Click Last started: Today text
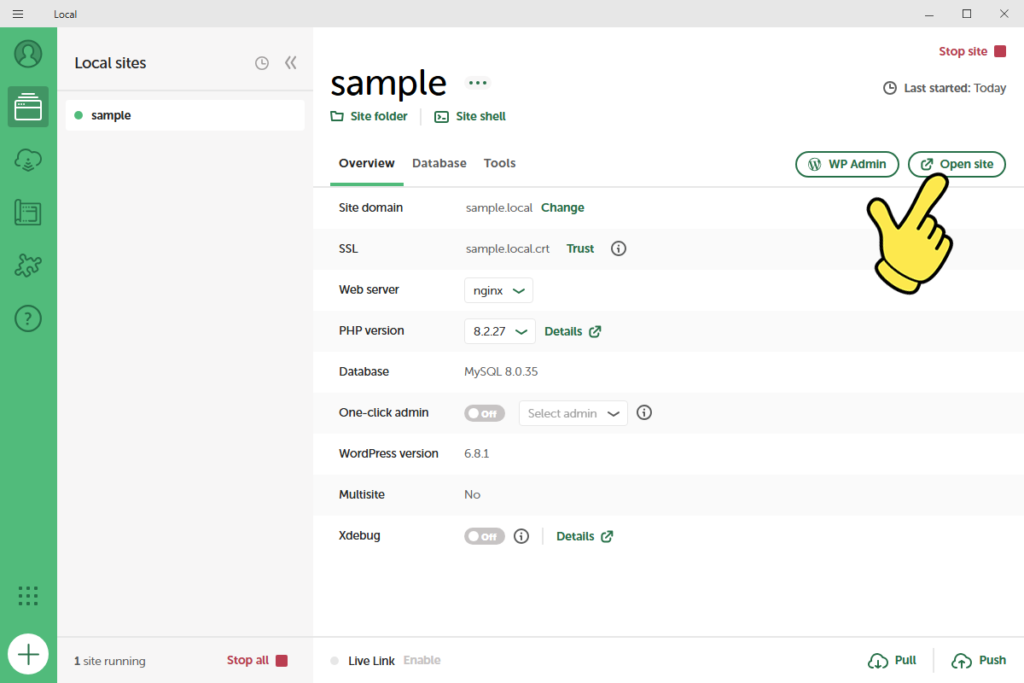 (x=955, y=88)
